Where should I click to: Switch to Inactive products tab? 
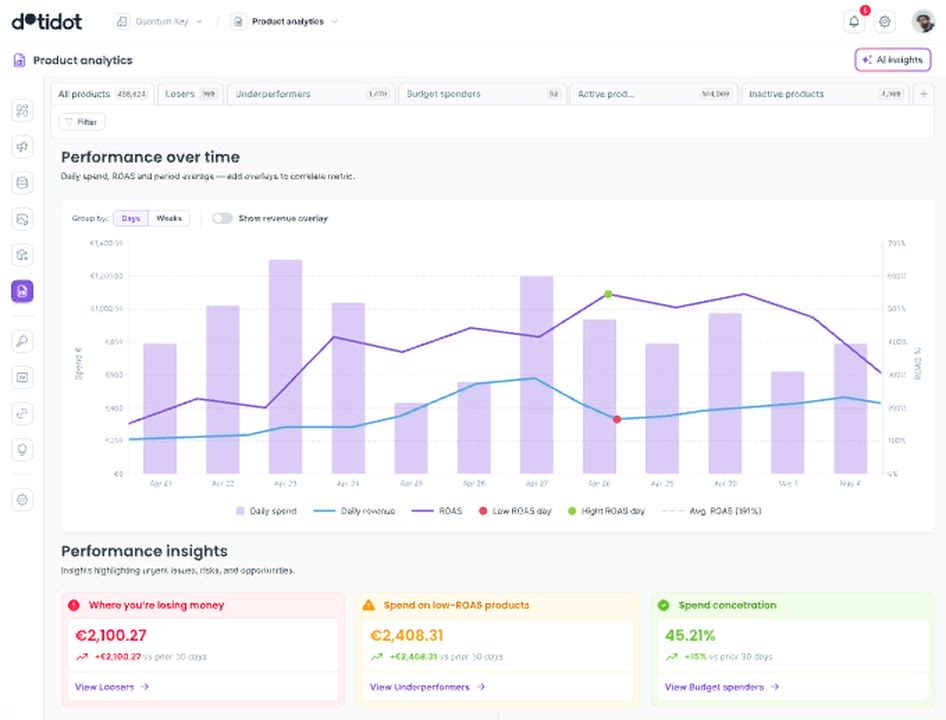pos(825,94)
